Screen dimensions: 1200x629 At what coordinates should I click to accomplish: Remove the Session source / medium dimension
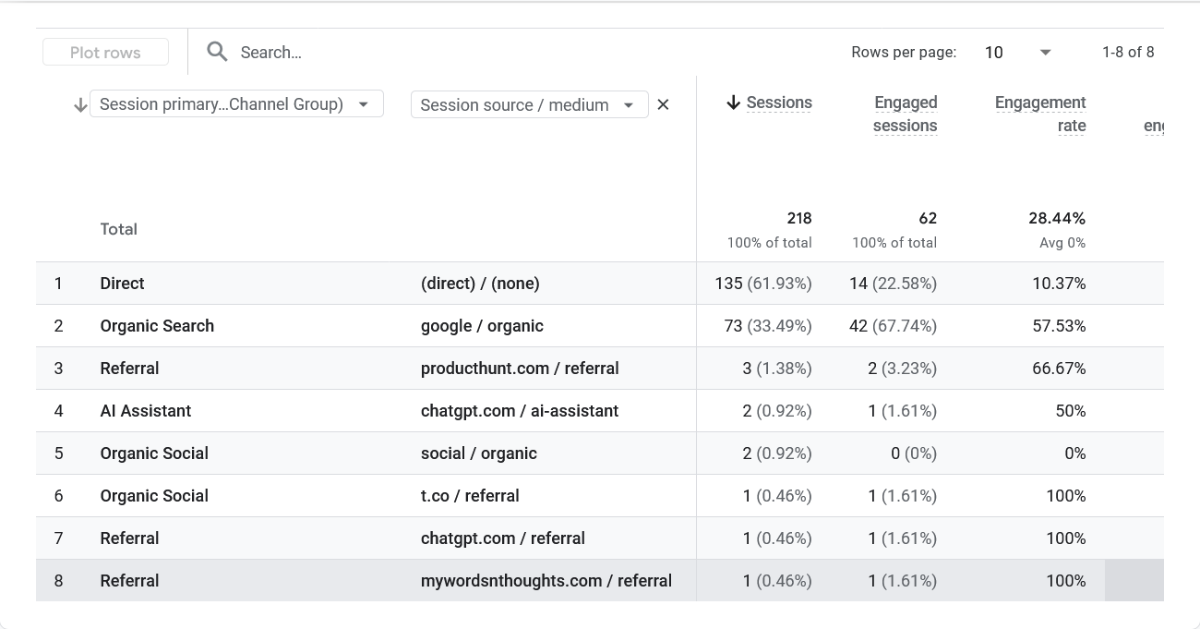pyautogui.click(x=662, y=105)
